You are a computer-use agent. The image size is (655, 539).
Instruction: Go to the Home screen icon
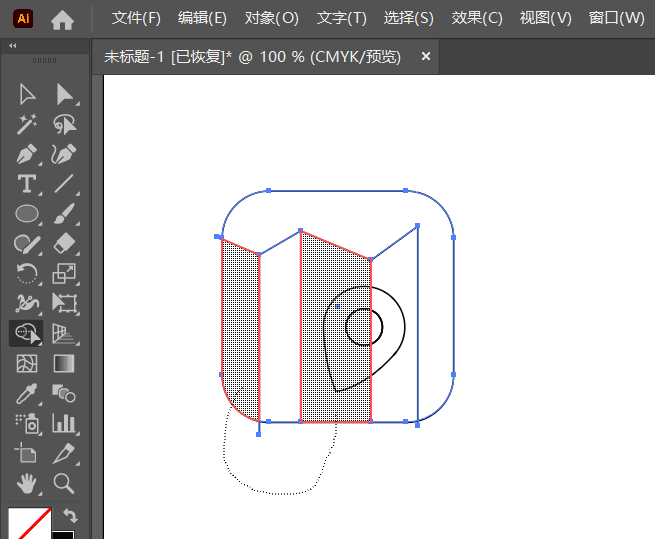(x=62, y=20)
